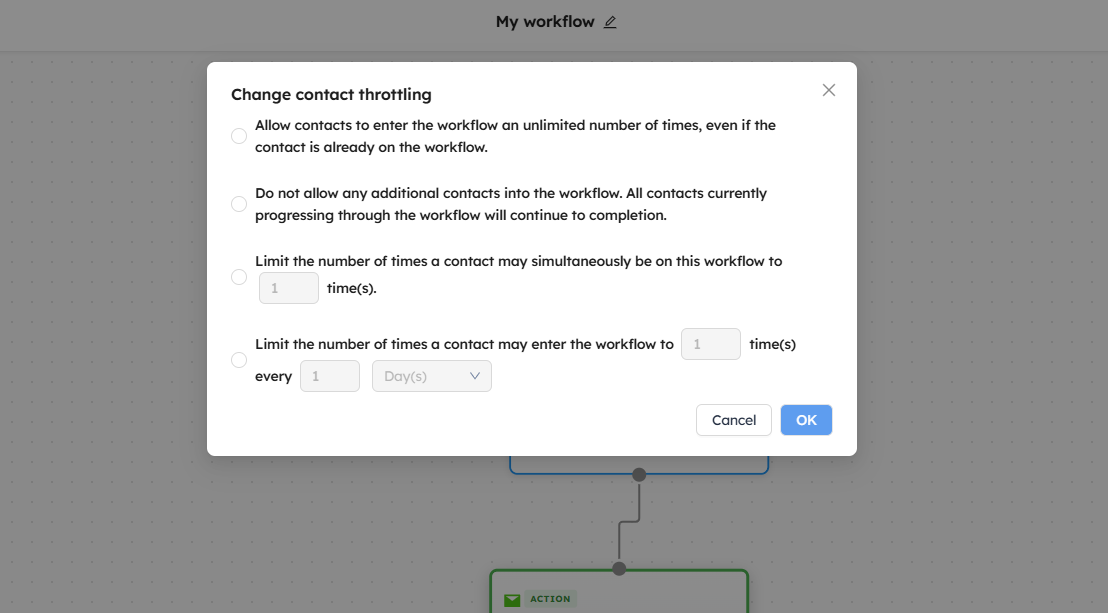The image size is (1108, 613).
Task: Click the pencil edit icon beside My workflow
Action: tap(610, 22)
